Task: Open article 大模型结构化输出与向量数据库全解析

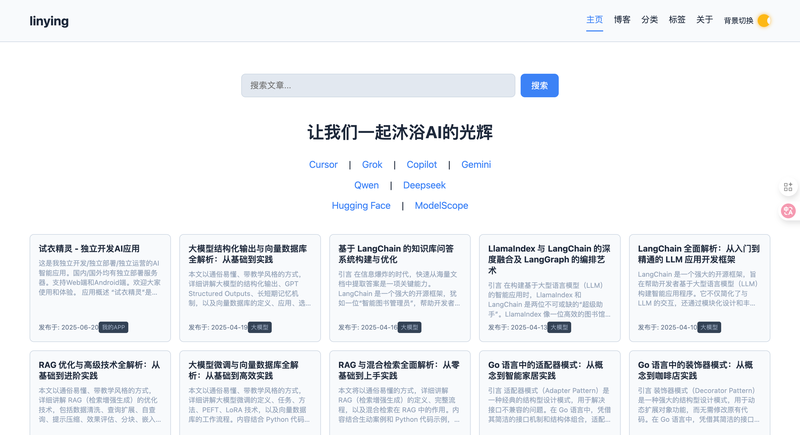Action: [x=247, y=254]
